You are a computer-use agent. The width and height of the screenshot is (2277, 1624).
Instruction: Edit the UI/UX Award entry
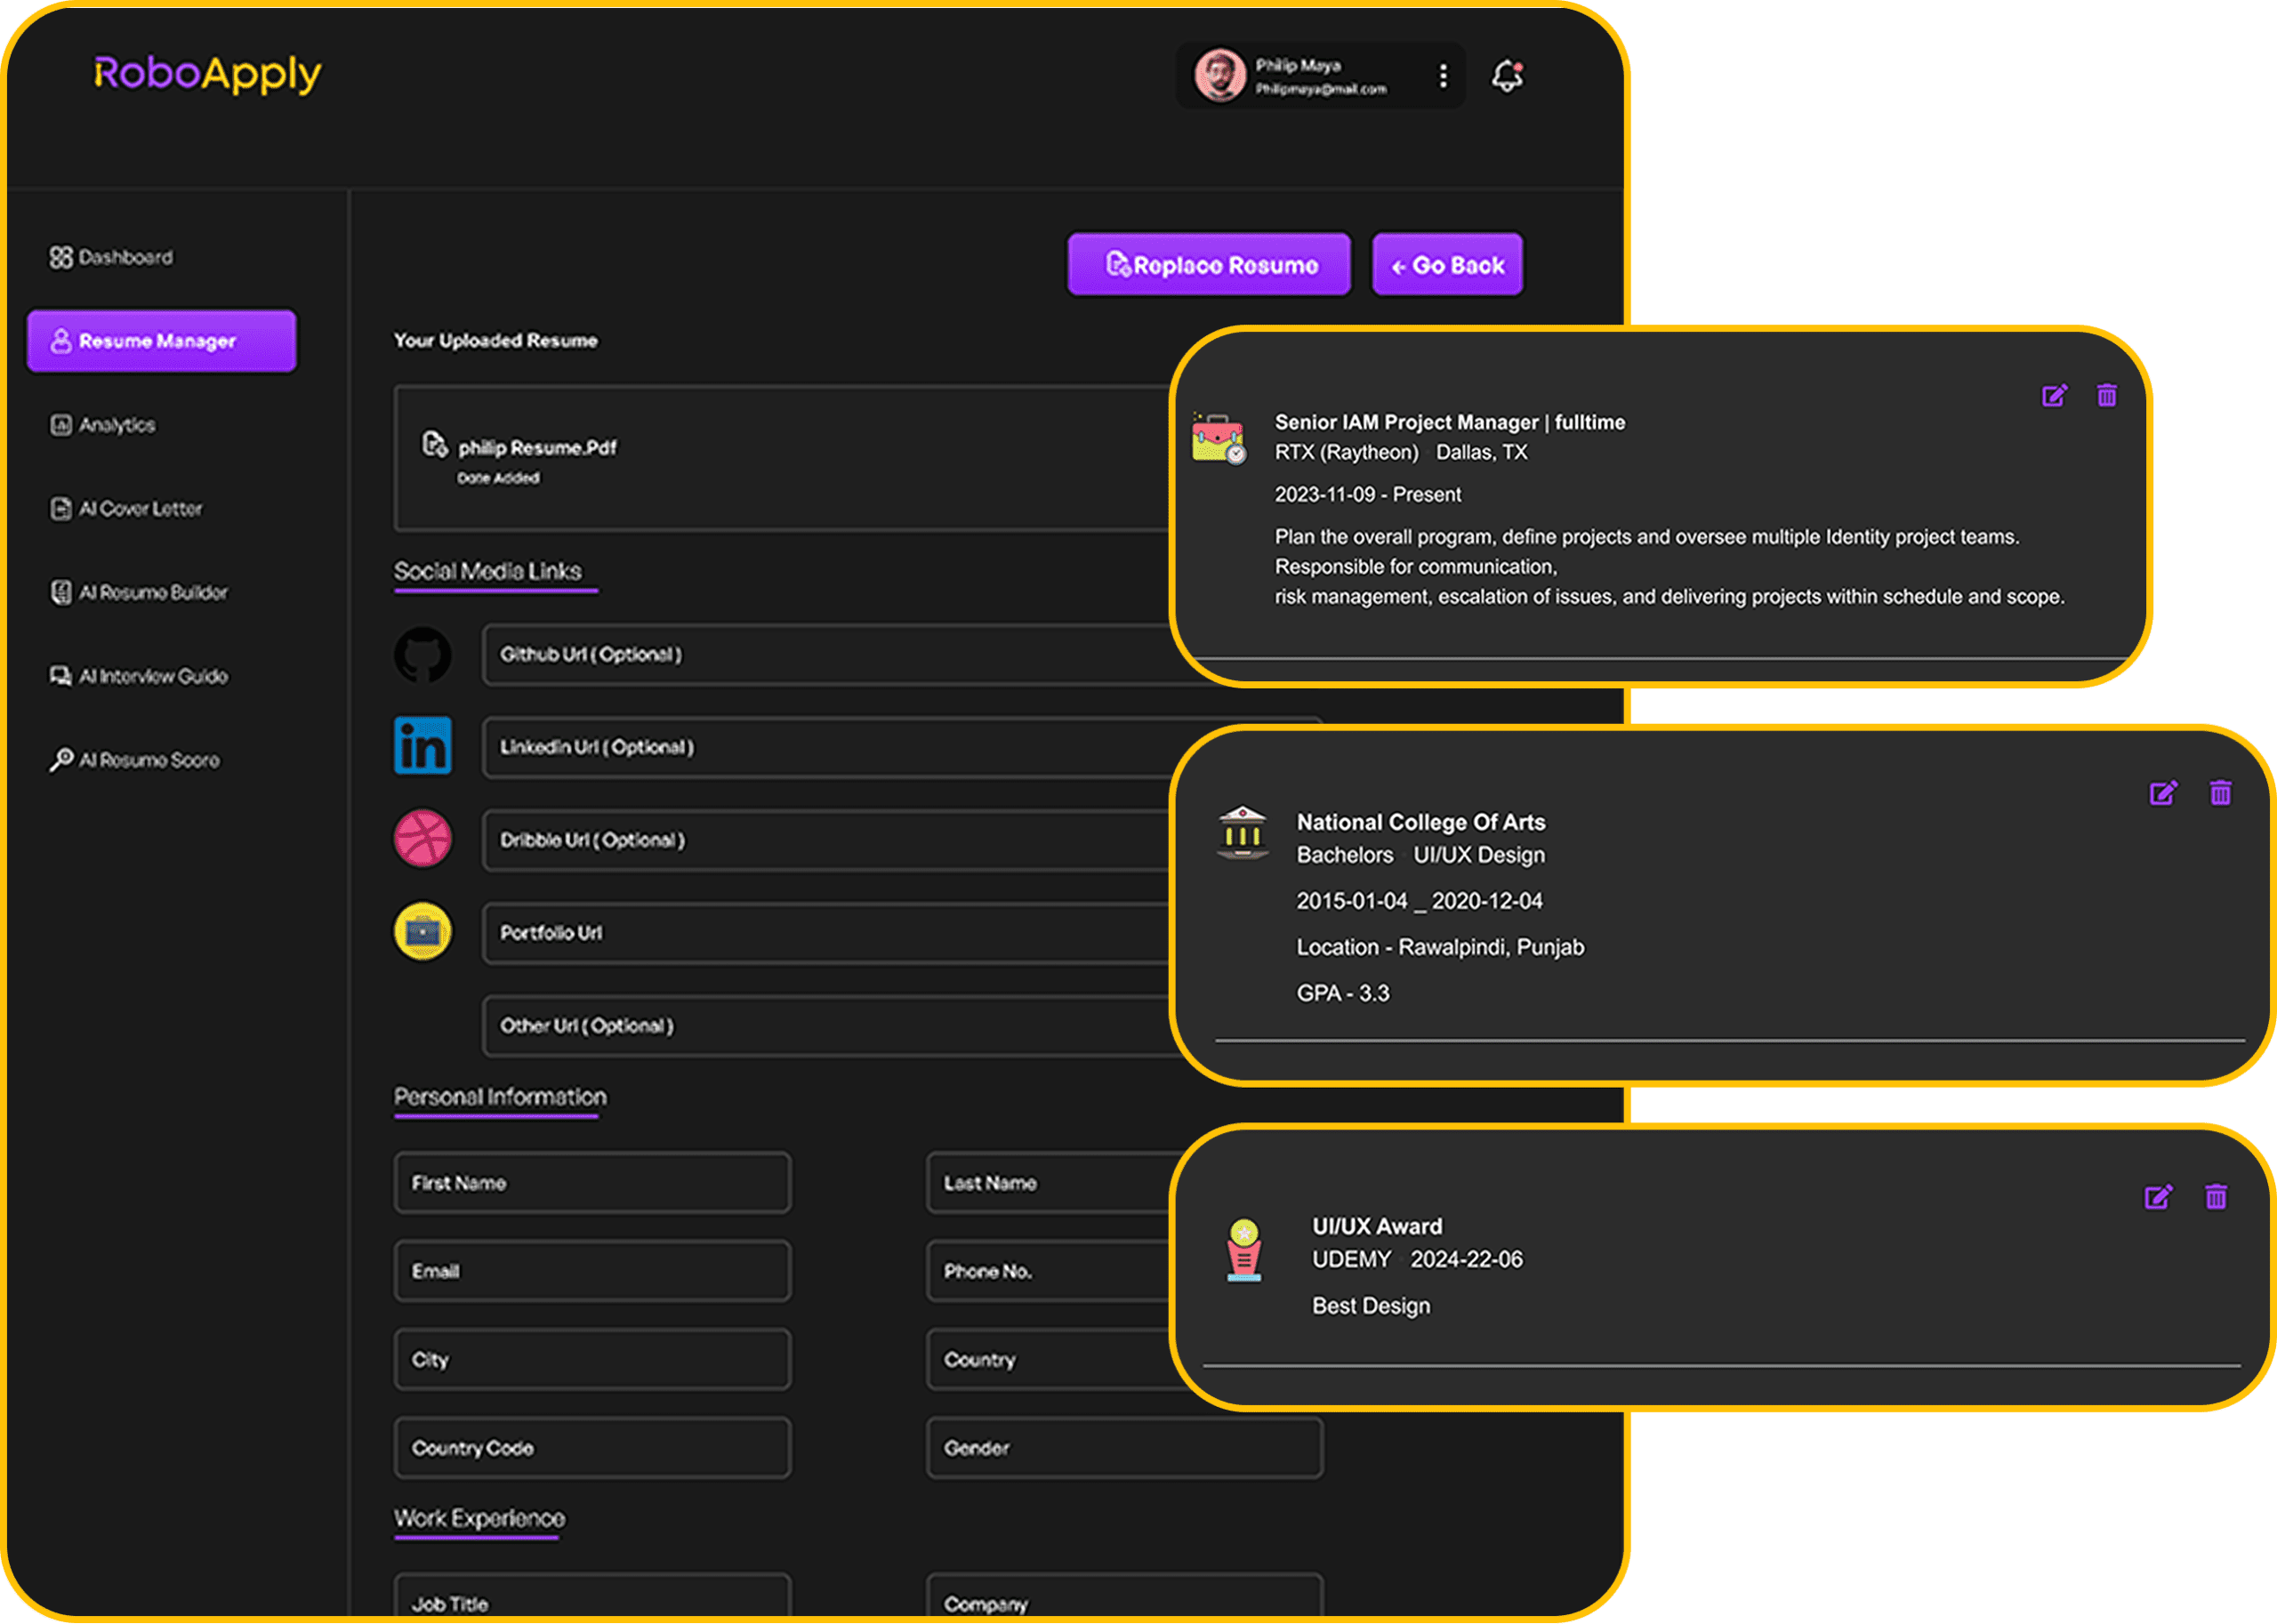point(2158,1197)
